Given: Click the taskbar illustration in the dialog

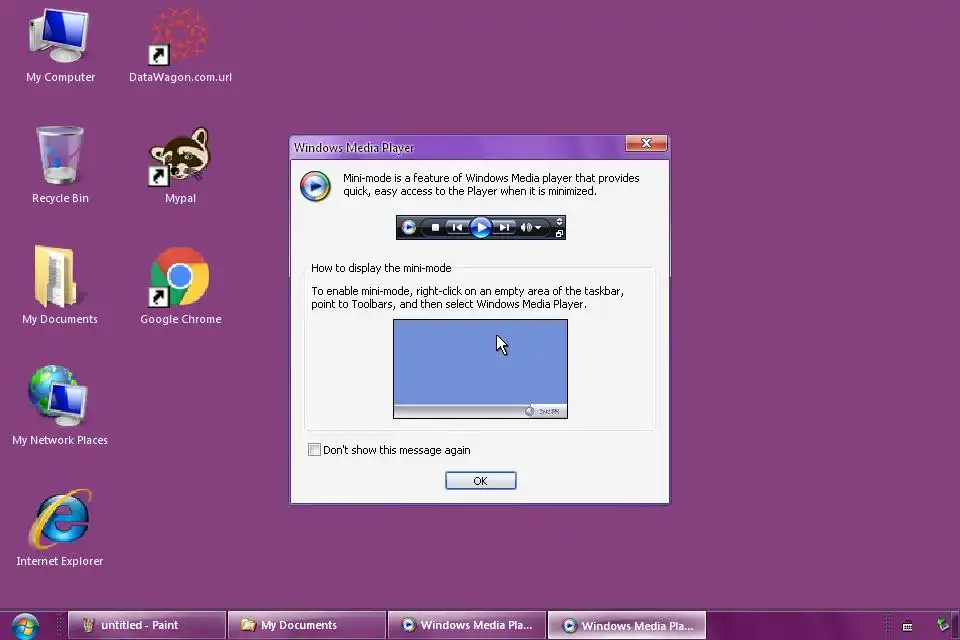Looking at the screenshot, I should pos(481,369).
